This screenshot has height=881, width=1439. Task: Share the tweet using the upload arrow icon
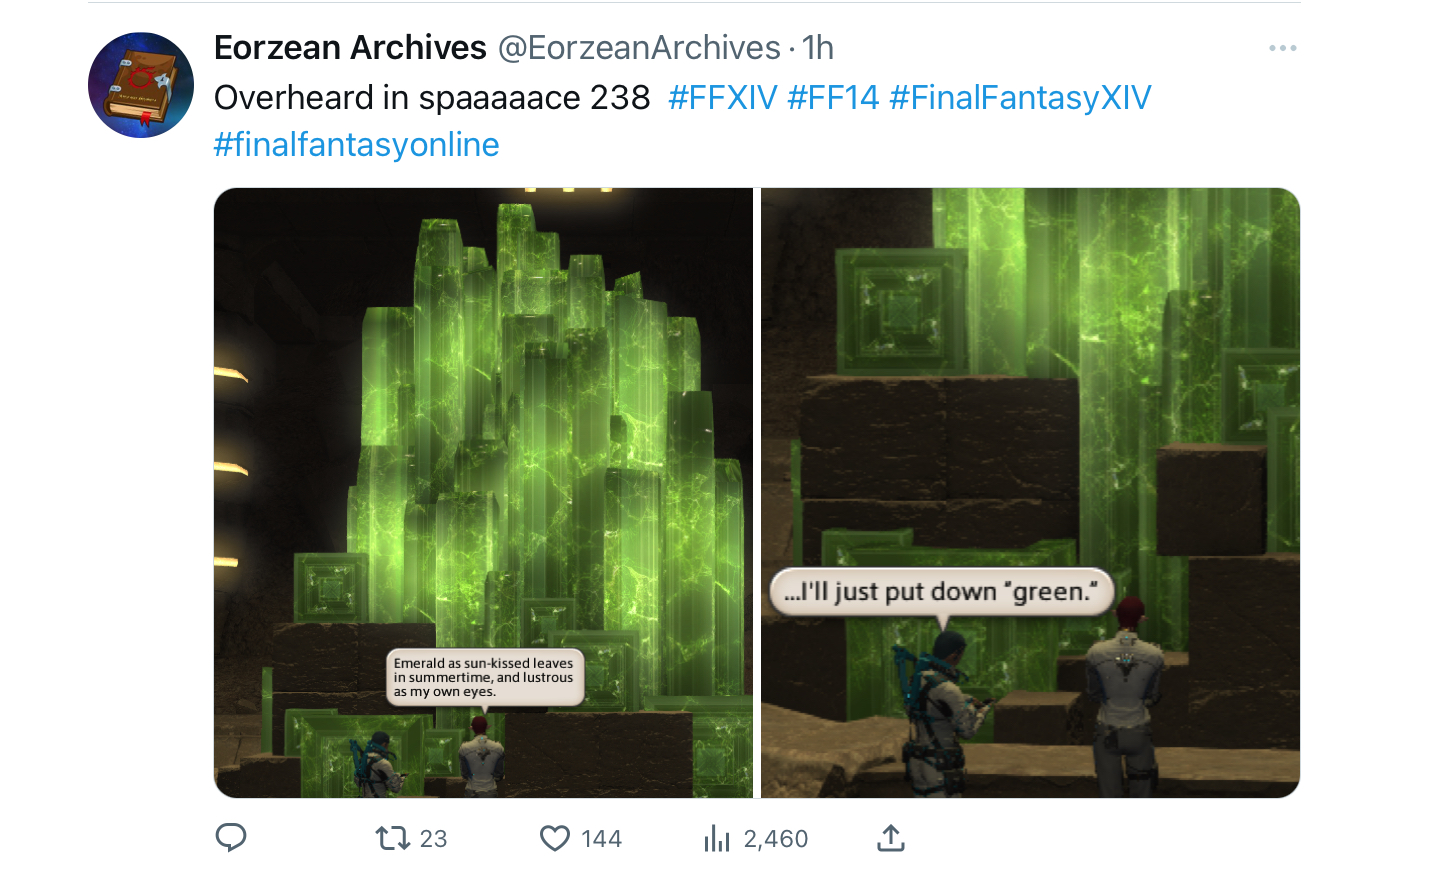point(891,838)
